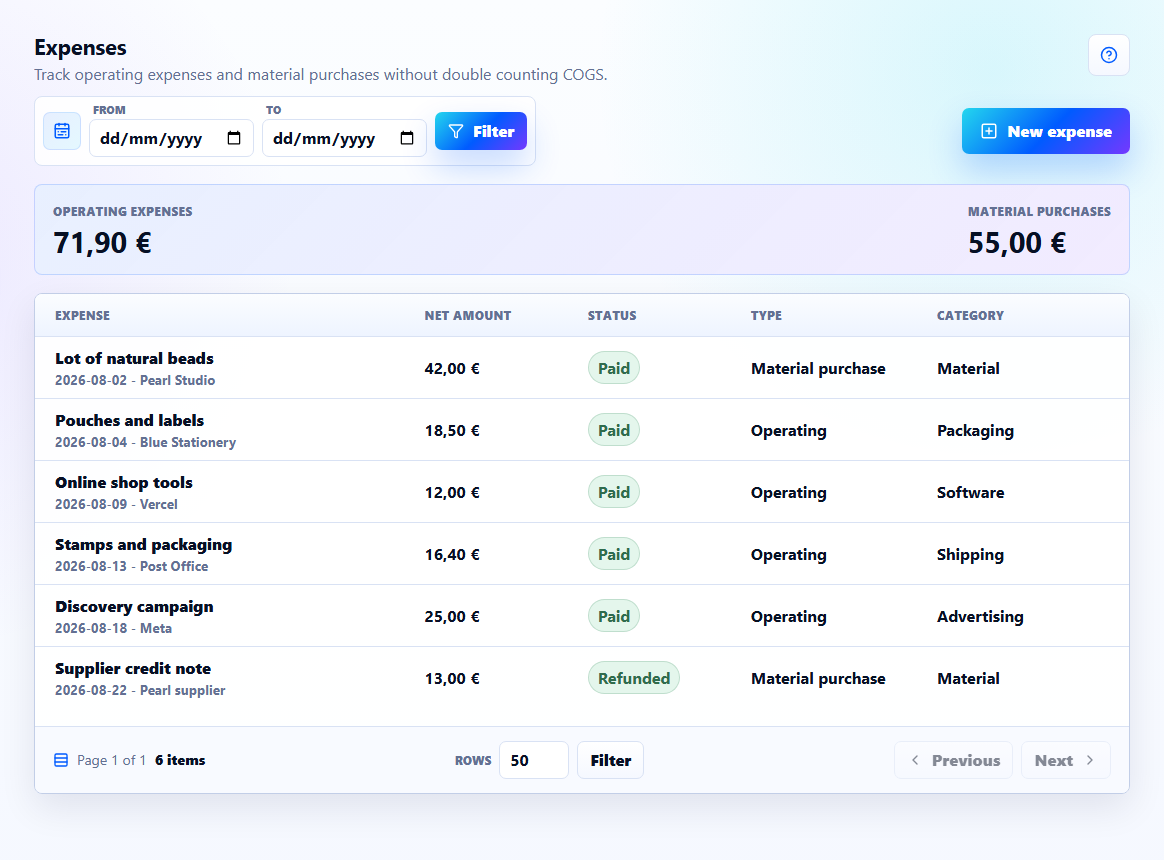Click the Shipping category cell
The height and width of the screenshot is (860, 1164).
point(970,555)
